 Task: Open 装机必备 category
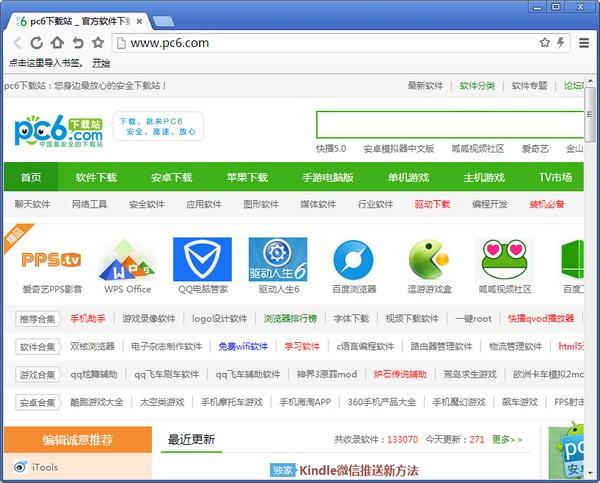click(547, 204)
